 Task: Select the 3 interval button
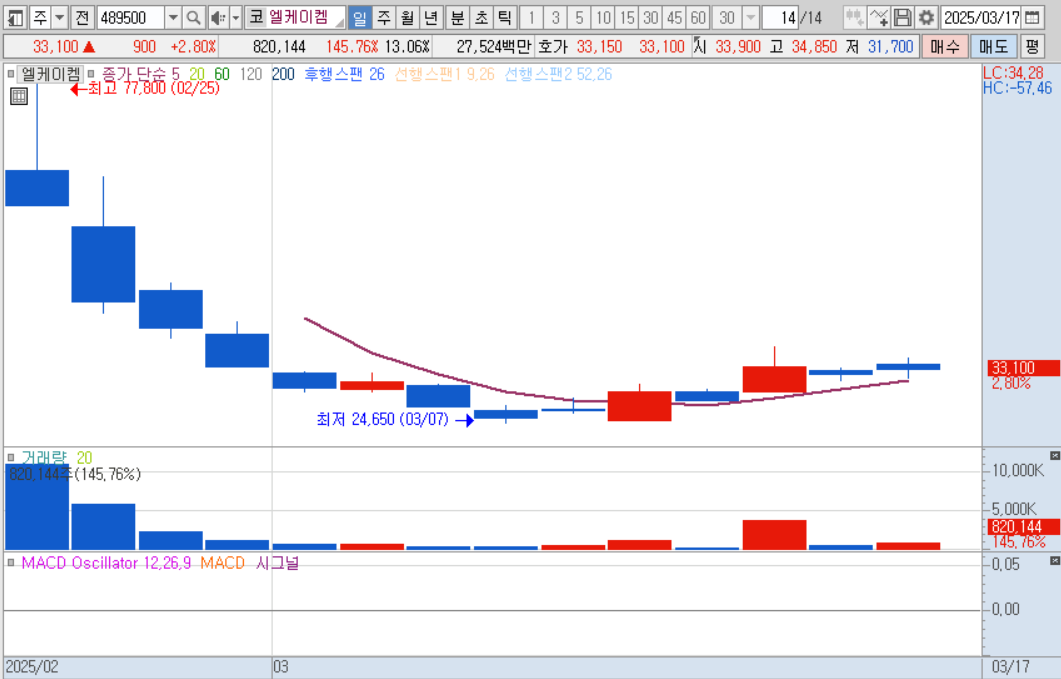point(556,18)
